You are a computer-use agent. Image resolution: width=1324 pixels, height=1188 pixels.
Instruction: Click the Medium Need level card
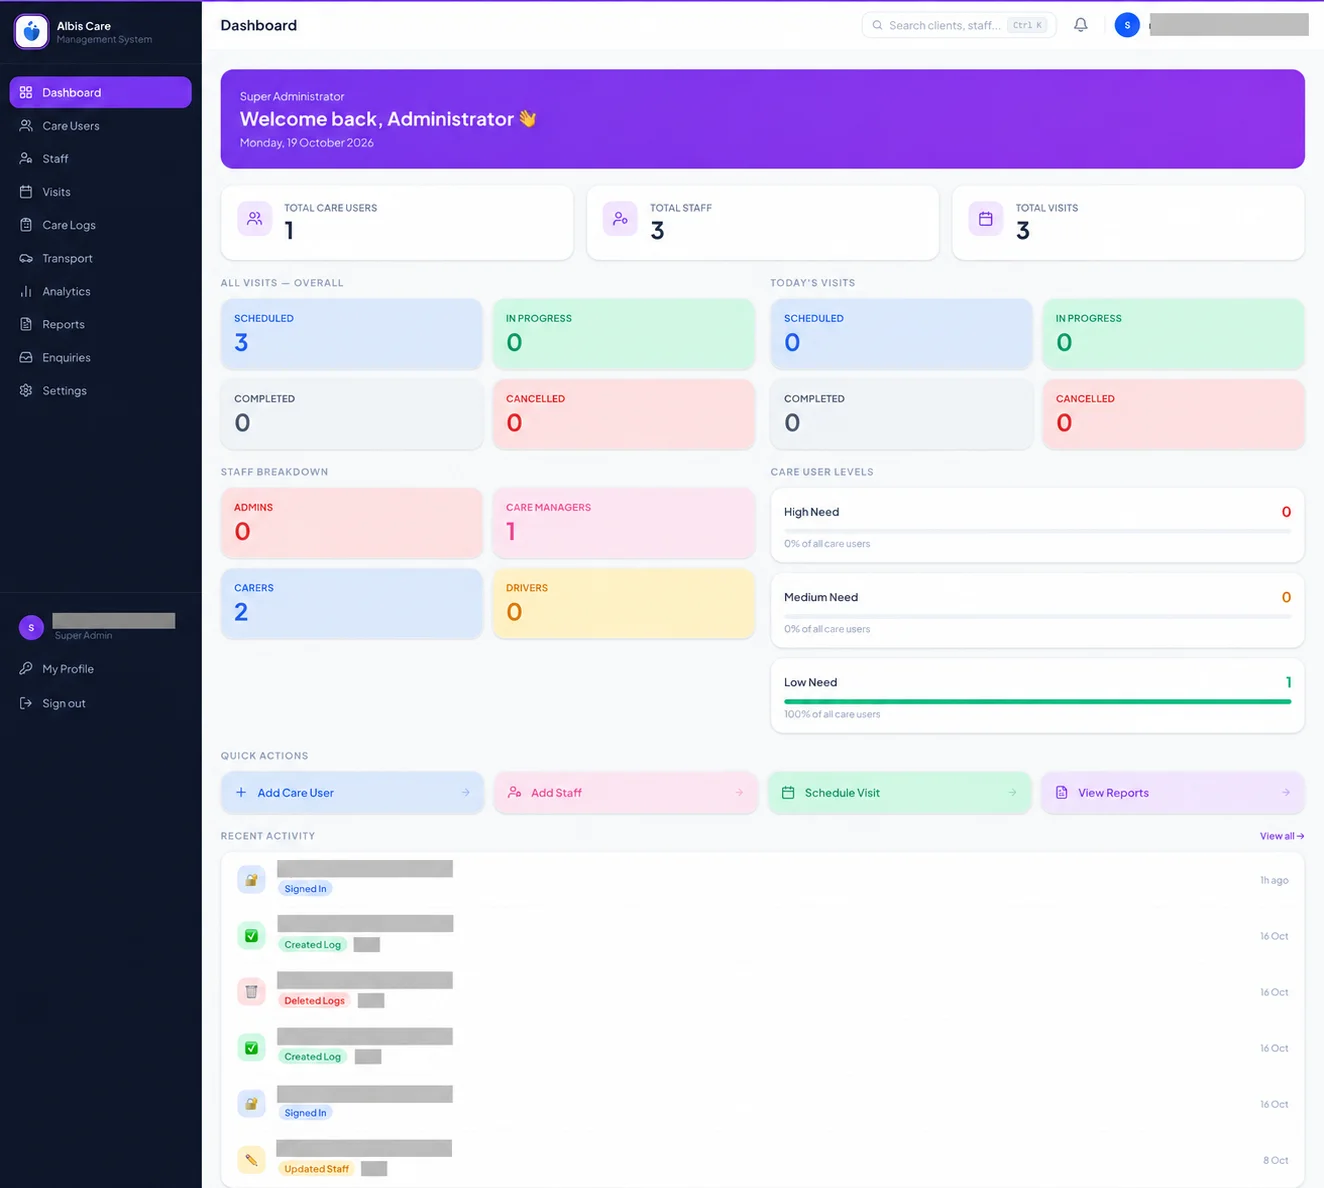point(1037,610)
